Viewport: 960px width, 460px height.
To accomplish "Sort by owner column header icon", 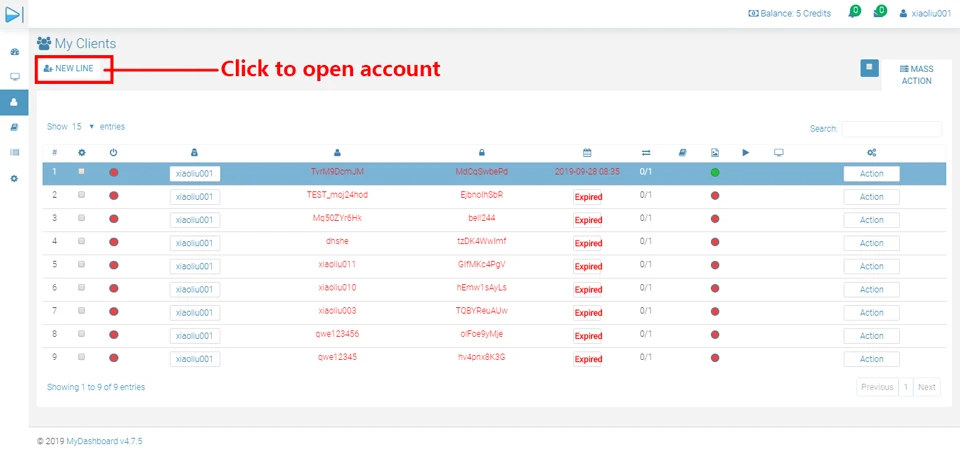I will [195, 153].
